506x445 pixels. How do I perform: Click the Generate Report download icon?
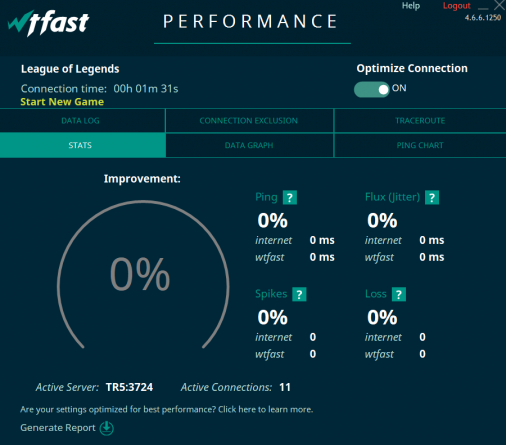tap(107, 428)
